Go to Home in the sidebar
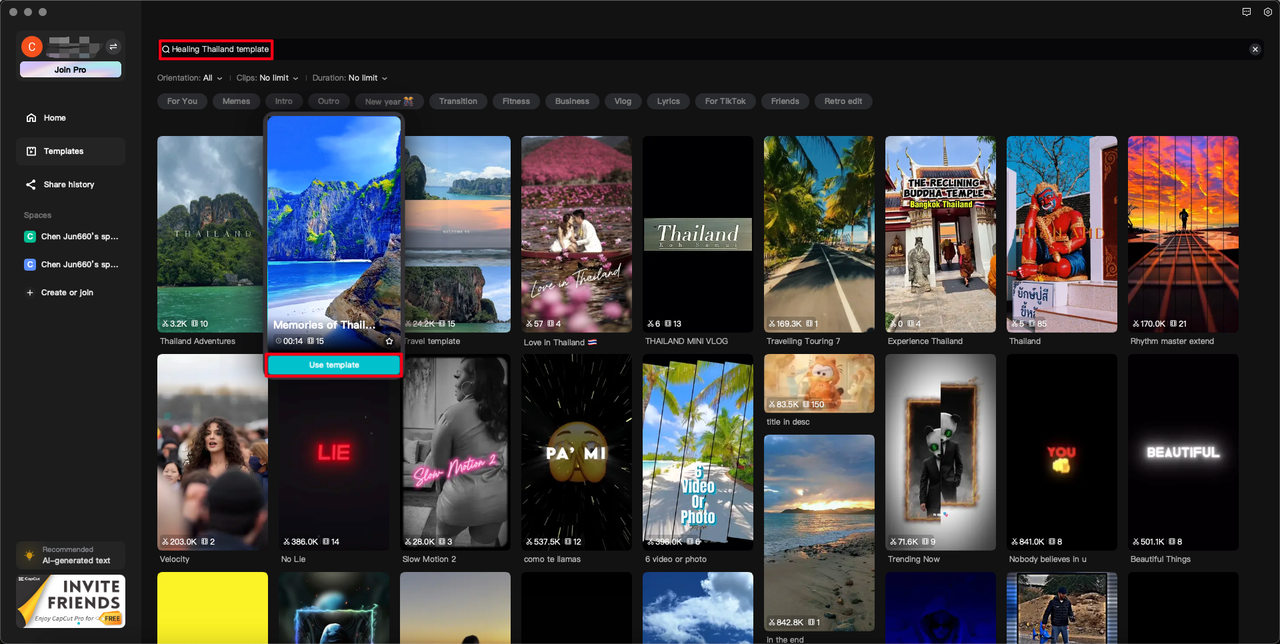The image size is (1280, 644). (x=70, y=118)
